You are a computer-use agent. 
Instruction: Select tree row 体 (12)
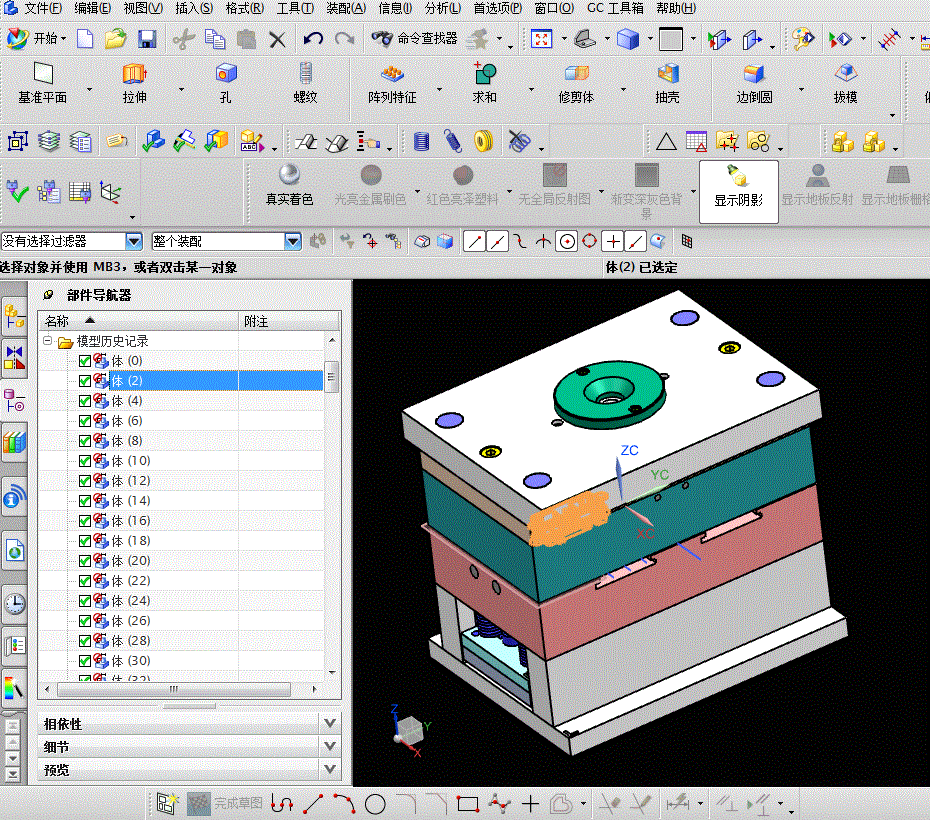181,481
